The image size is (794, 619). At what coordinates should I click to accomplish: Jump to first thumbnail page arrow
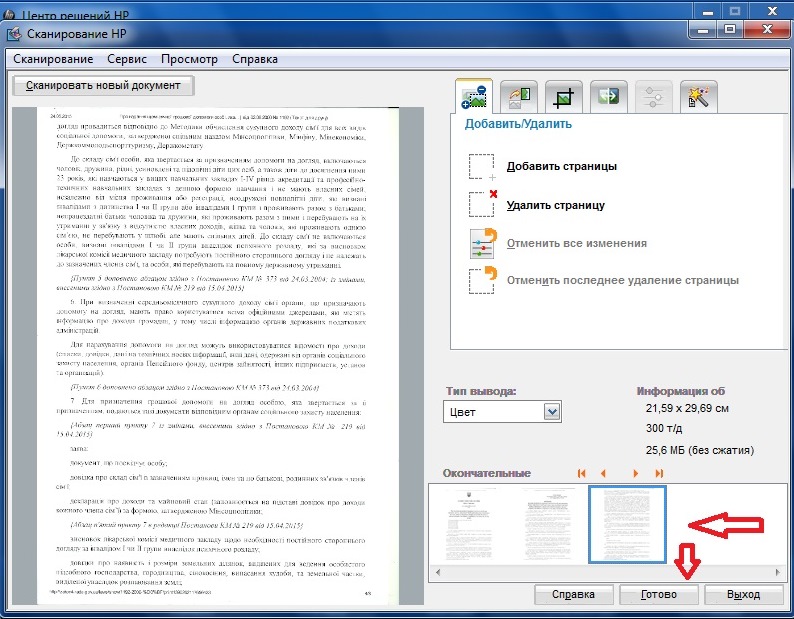click(x=581, y=473)
